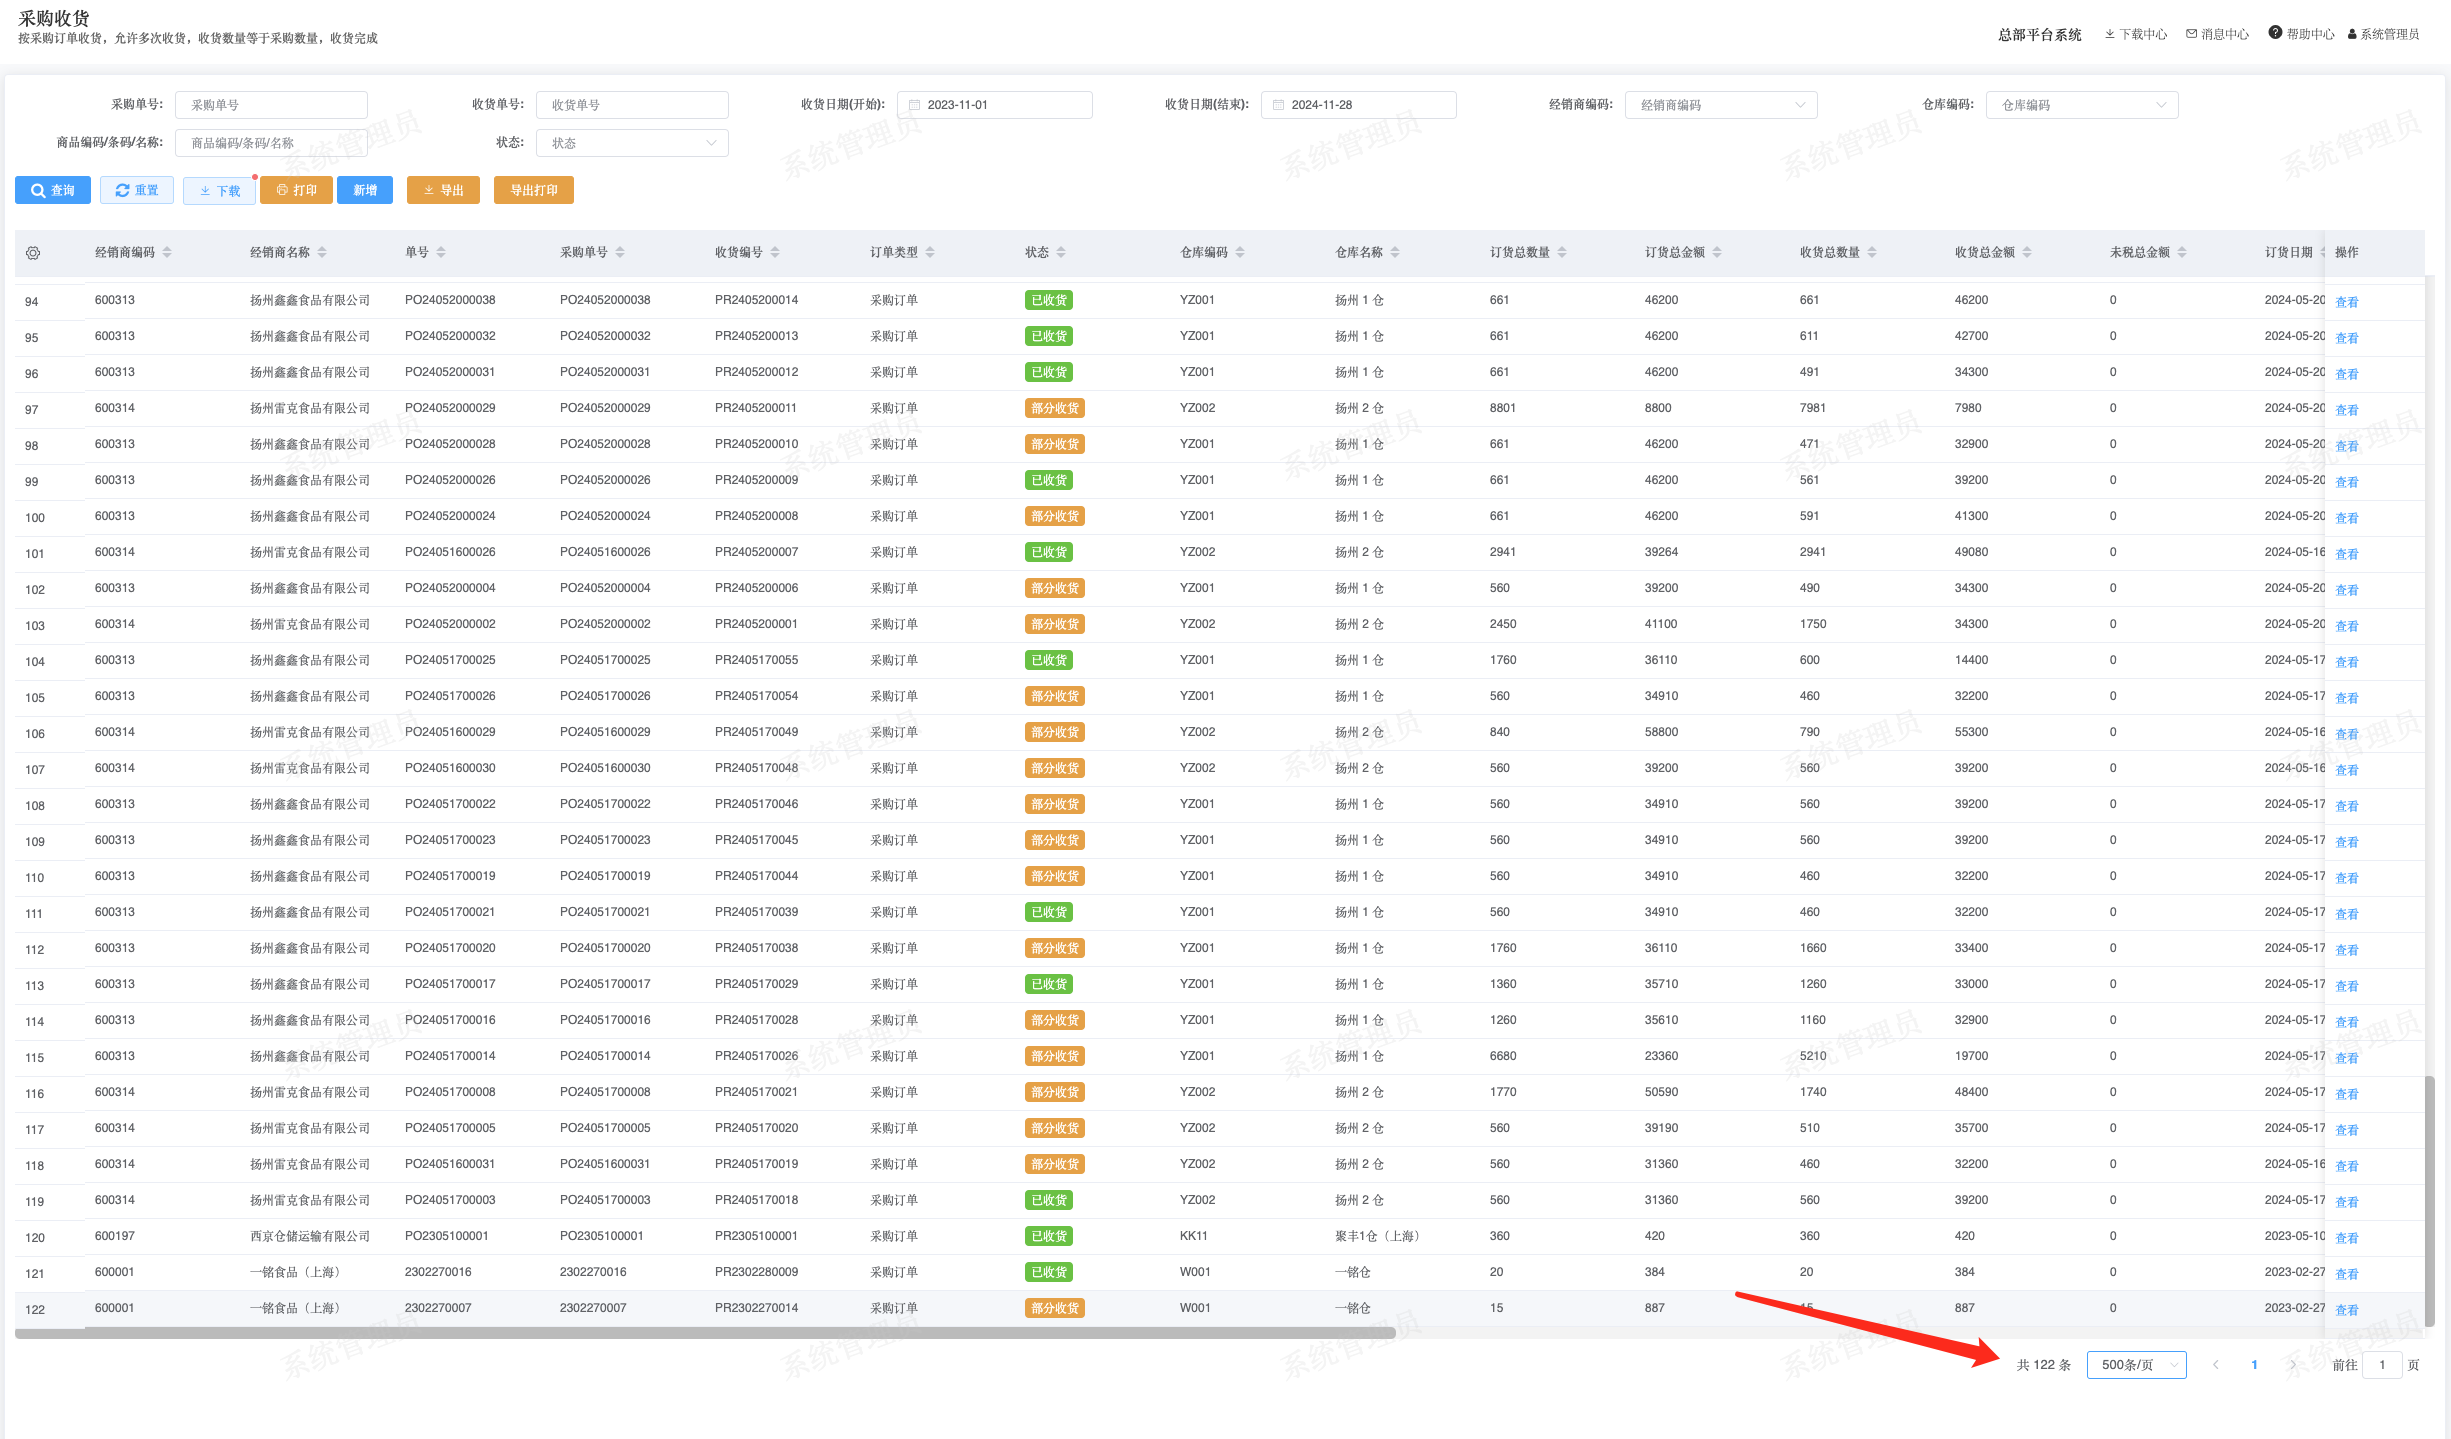The width and height of the screenshot is (2451, 1439).
Task: Click the 状态 column sort arrows
Action: (x=1061, y=253)
